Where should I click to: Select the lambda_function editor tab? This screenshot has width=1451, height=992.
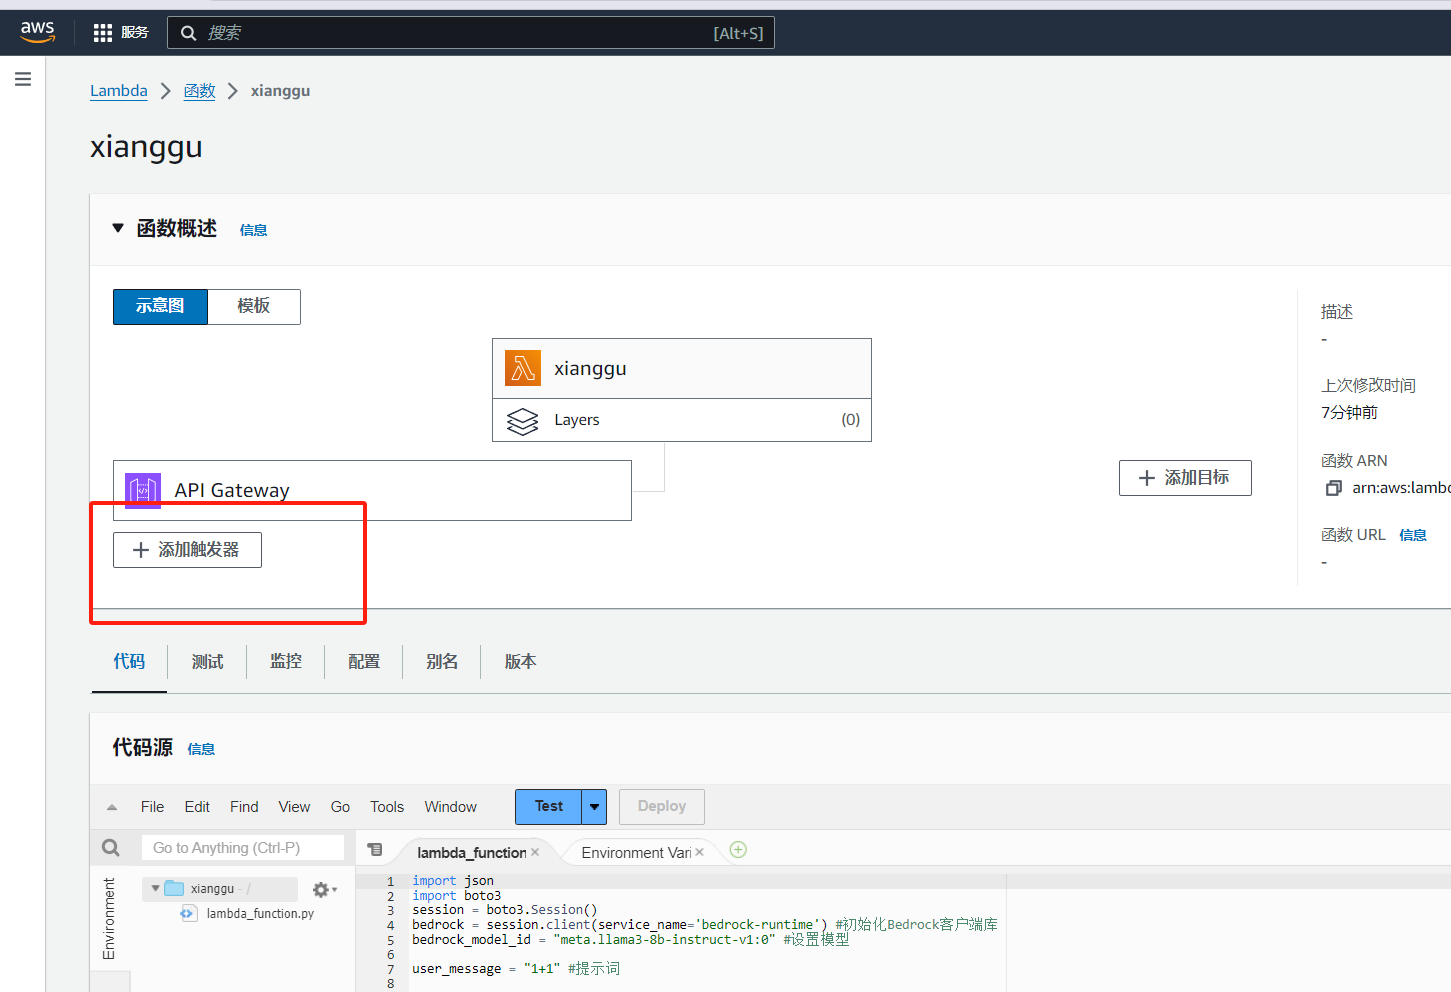click(471, 852)
